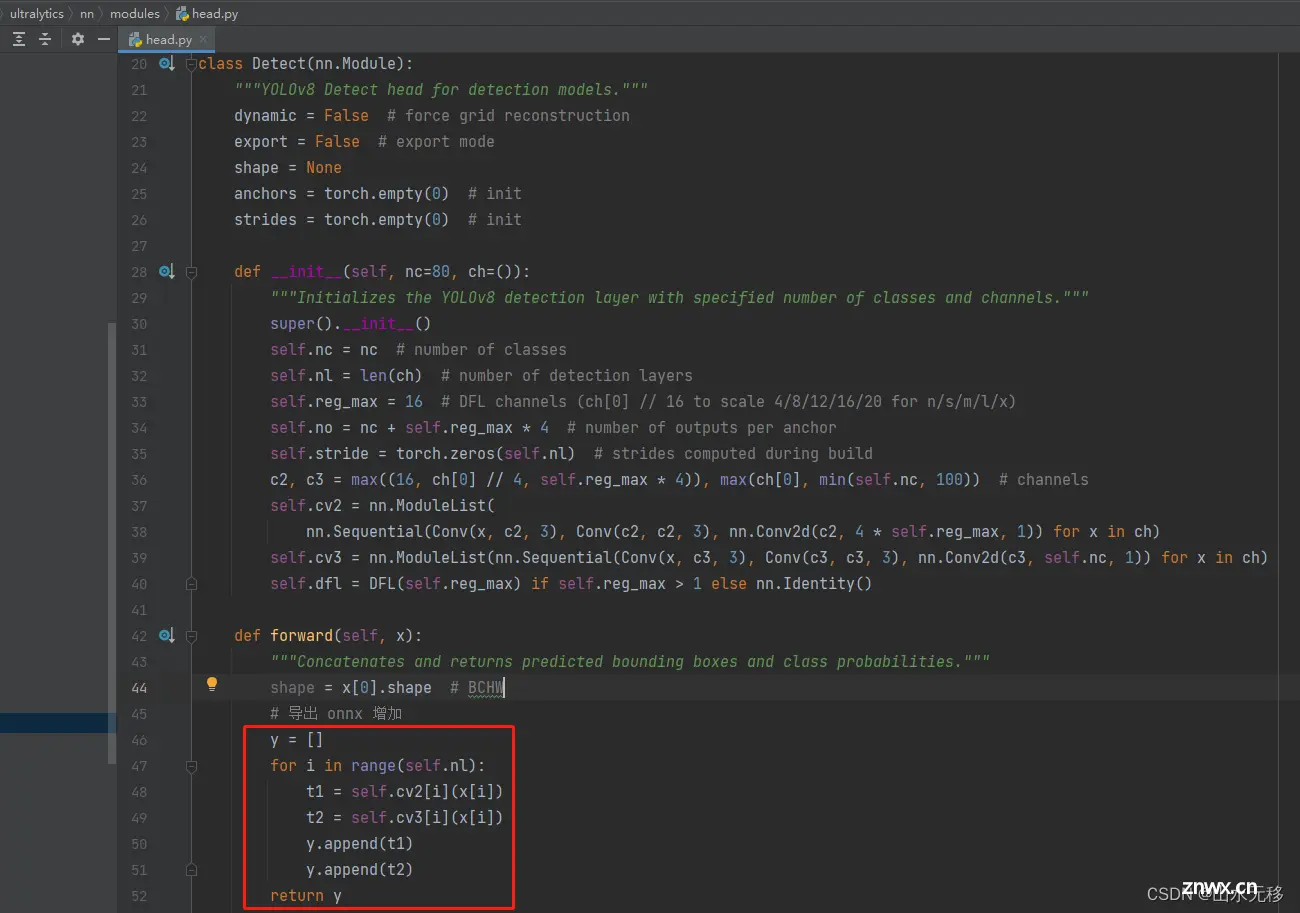Viewport: 1300px width, 913px height.
Task: Click the overridden-marker icon beside class Detect
Action: pyautogui.click(x=167, y=64)
